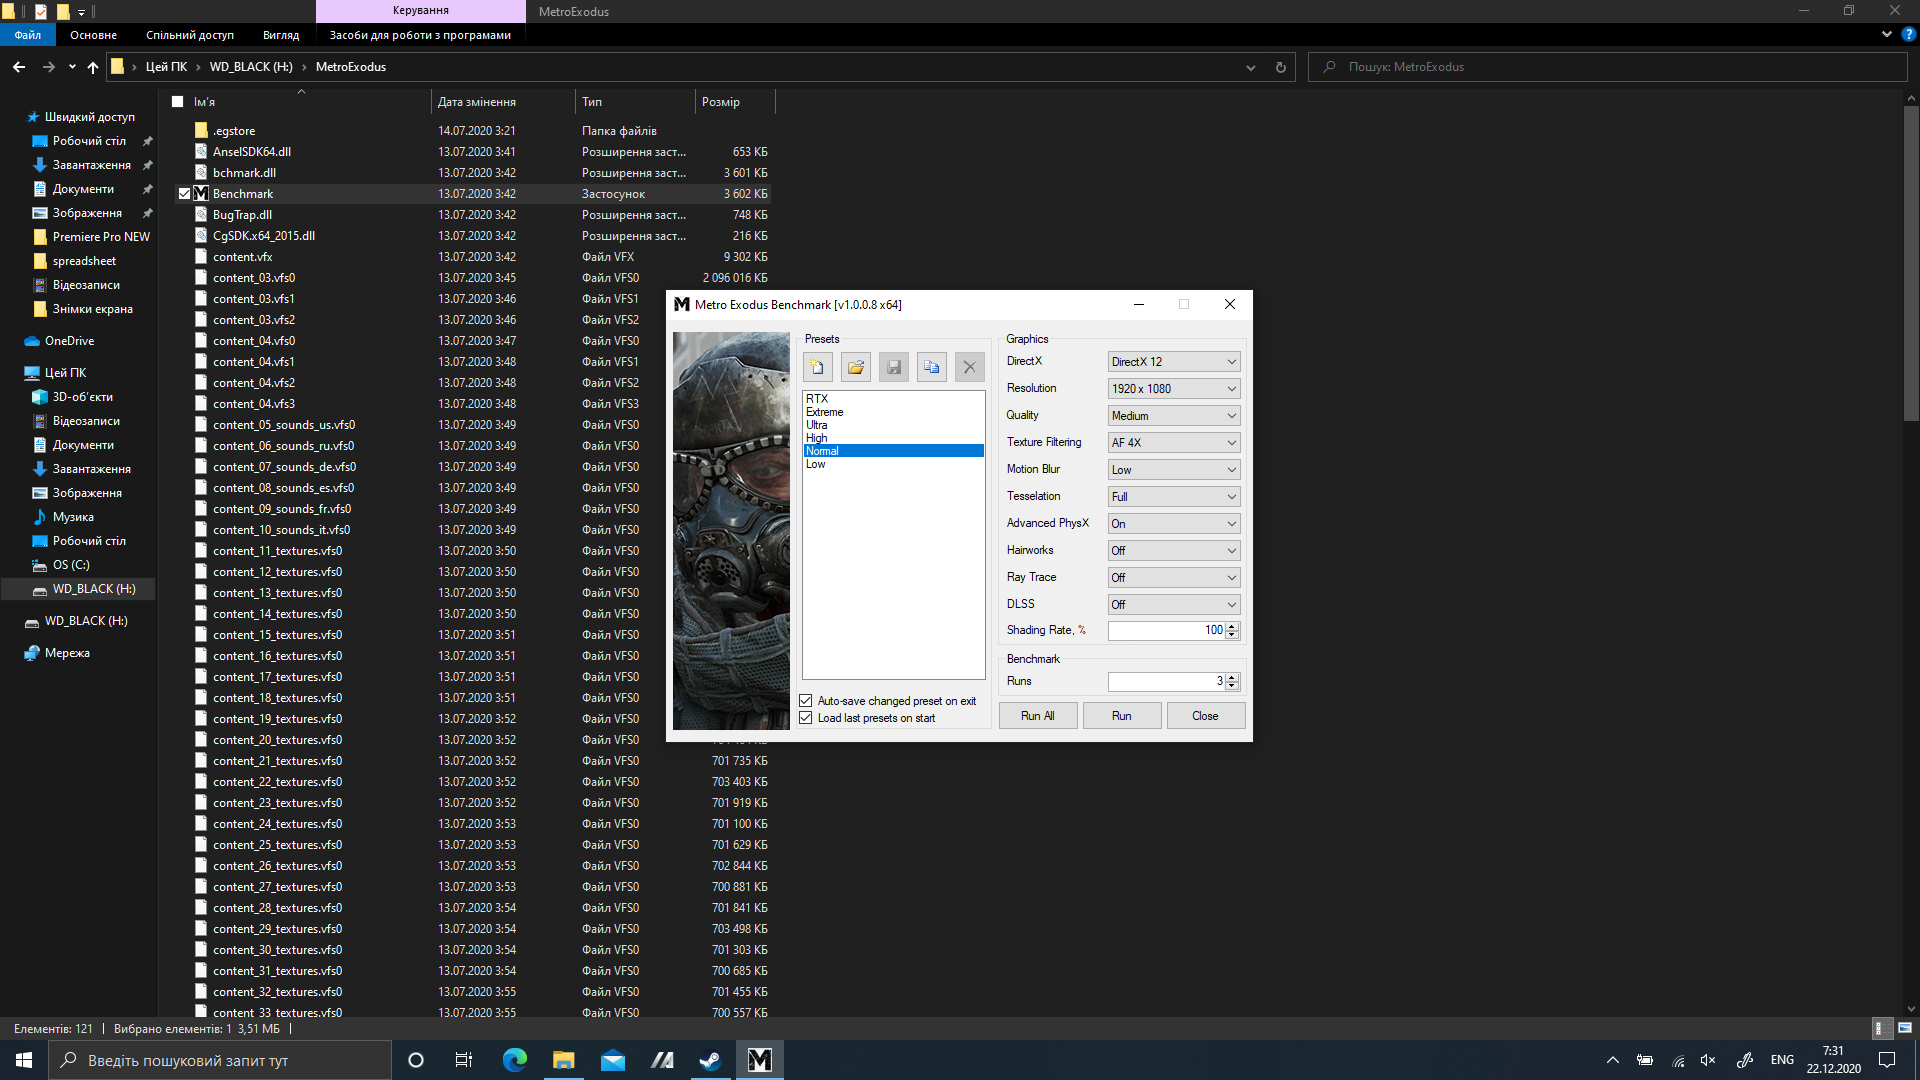The image size is (1920, 1080).
Task: Open Advanced PhysX dropdown
Action: (x=1174, y=524)
